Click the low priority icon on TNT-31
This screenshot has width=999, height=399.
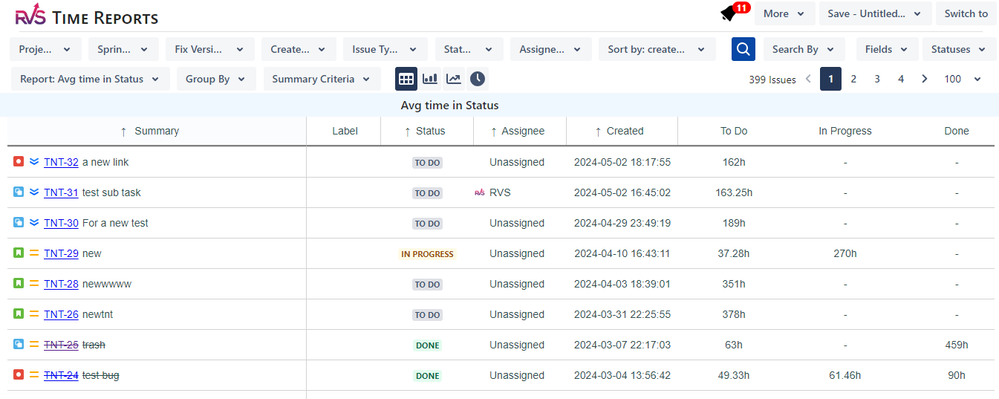(x=34, y=192)
